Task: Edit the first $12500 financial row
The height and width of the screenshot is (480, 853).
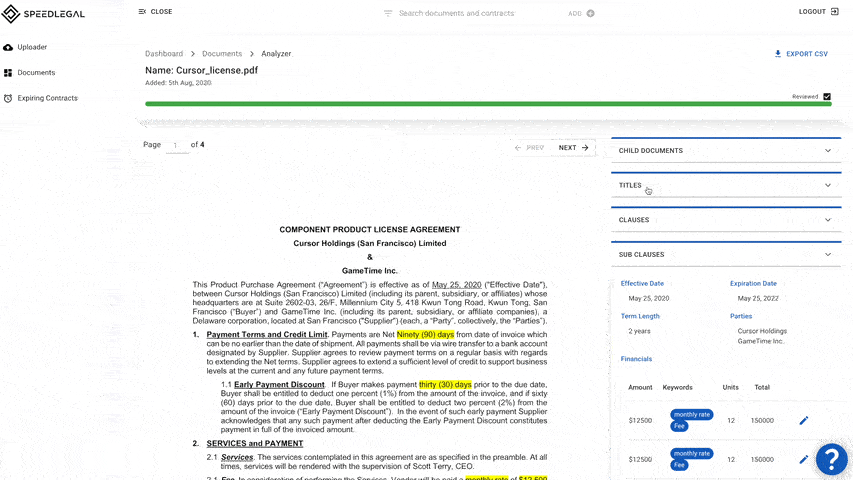Action: (x=803, y=420)
